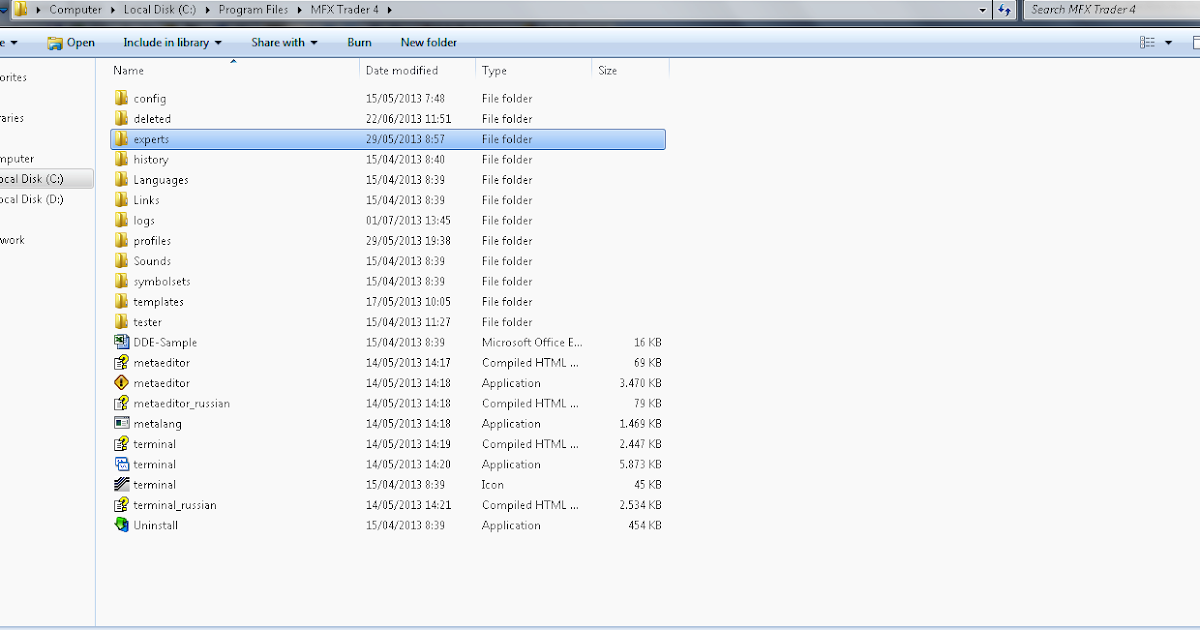This screenshot has height=630, width=1200.
Task: Expand the Change your view options arrow
Action: 1168,42
